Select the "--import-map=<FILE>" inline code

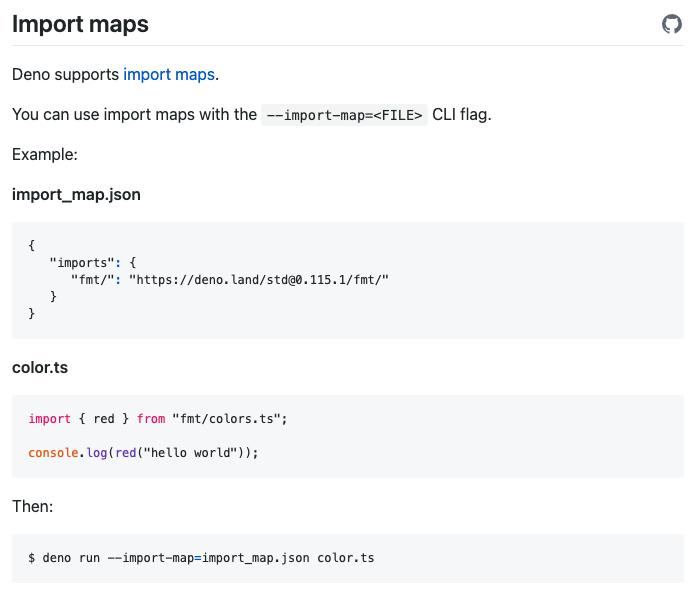(x=344, y=115)
